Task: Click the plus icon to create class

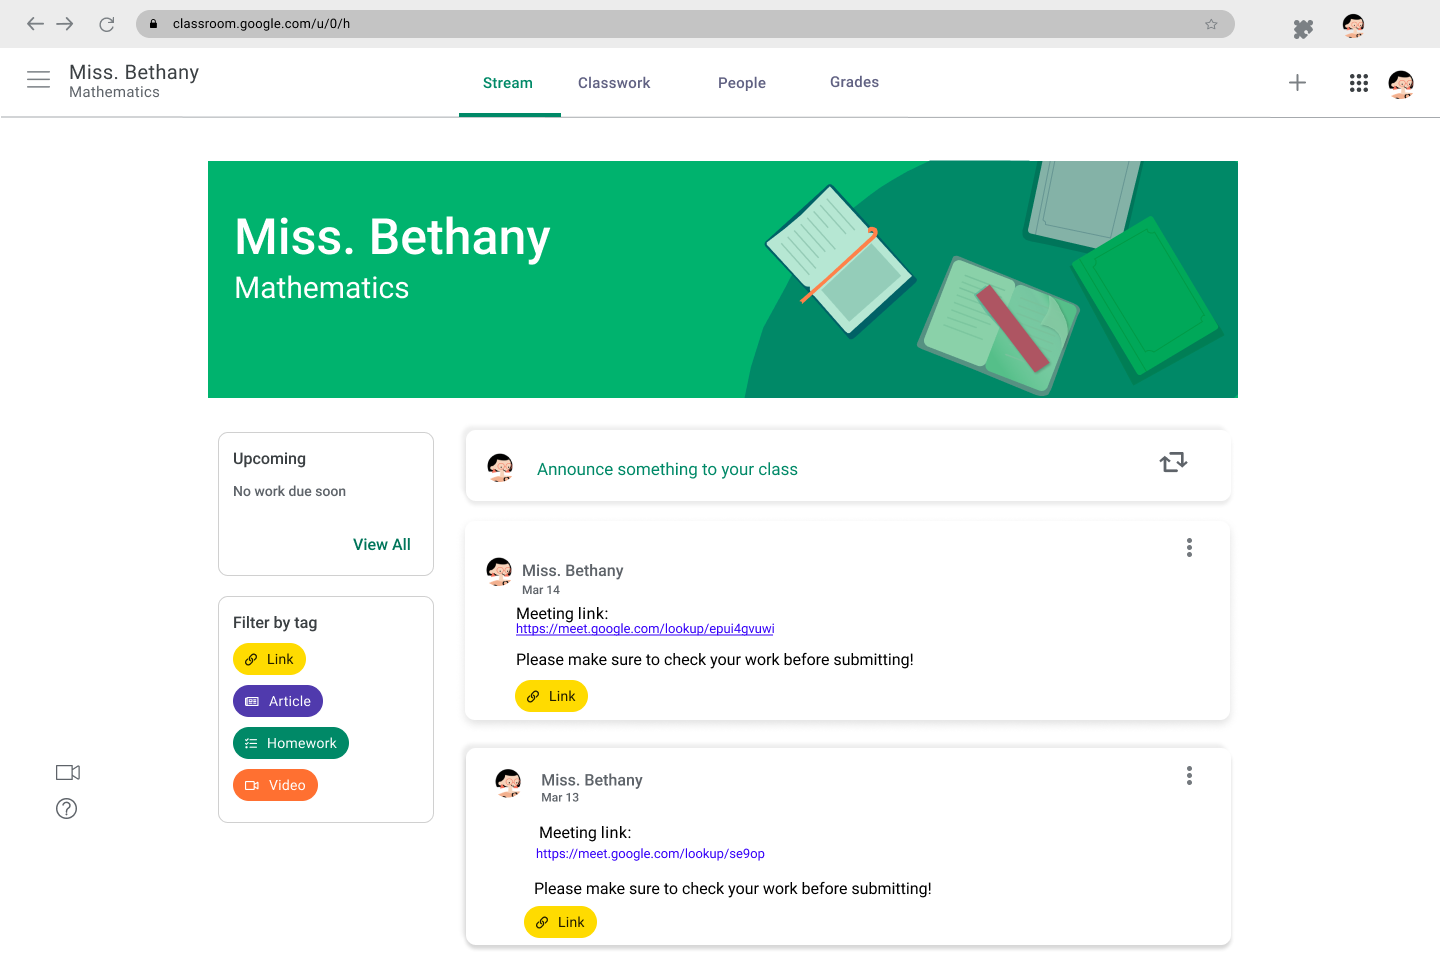Action: [x=1297, y=83]
